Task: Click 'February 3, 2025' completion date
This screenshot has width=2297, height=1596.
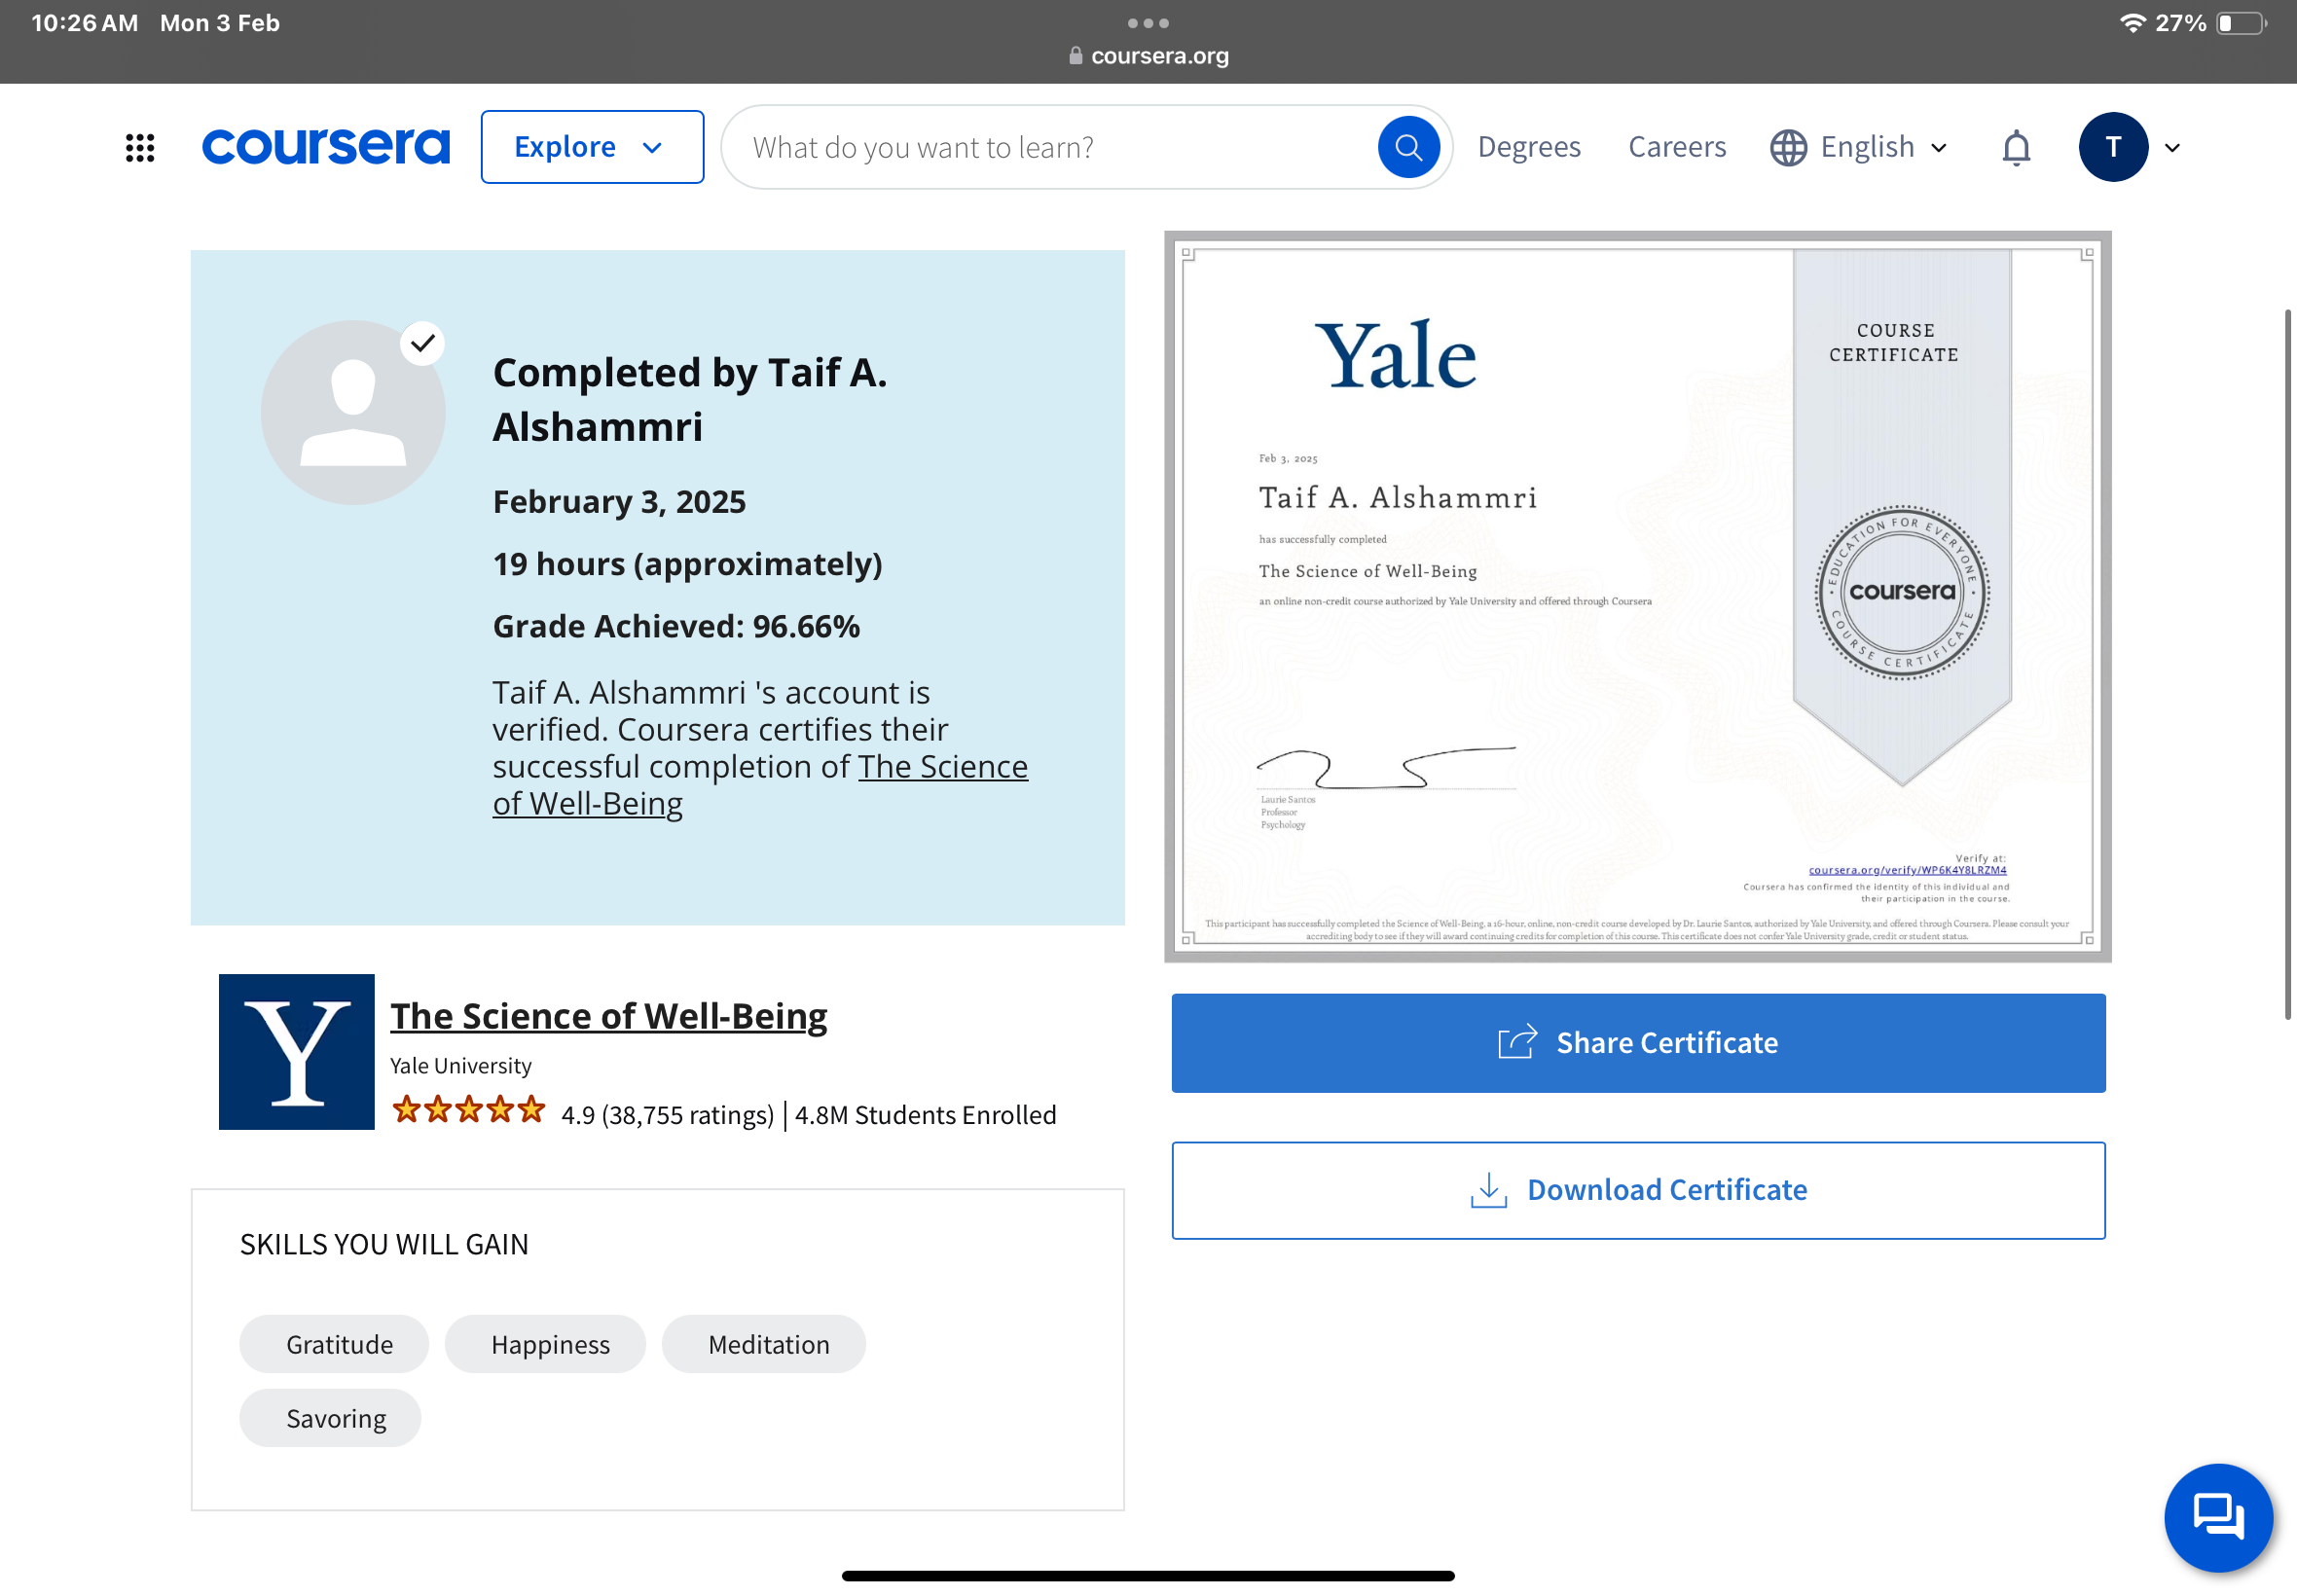Action: tap(620, 501)
